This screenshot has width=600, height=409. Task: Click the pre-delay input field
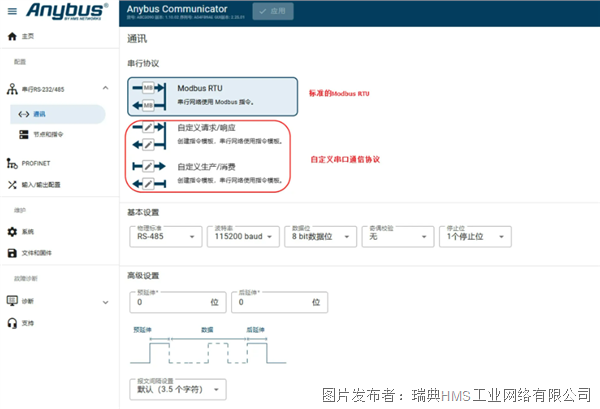[178, 302]
